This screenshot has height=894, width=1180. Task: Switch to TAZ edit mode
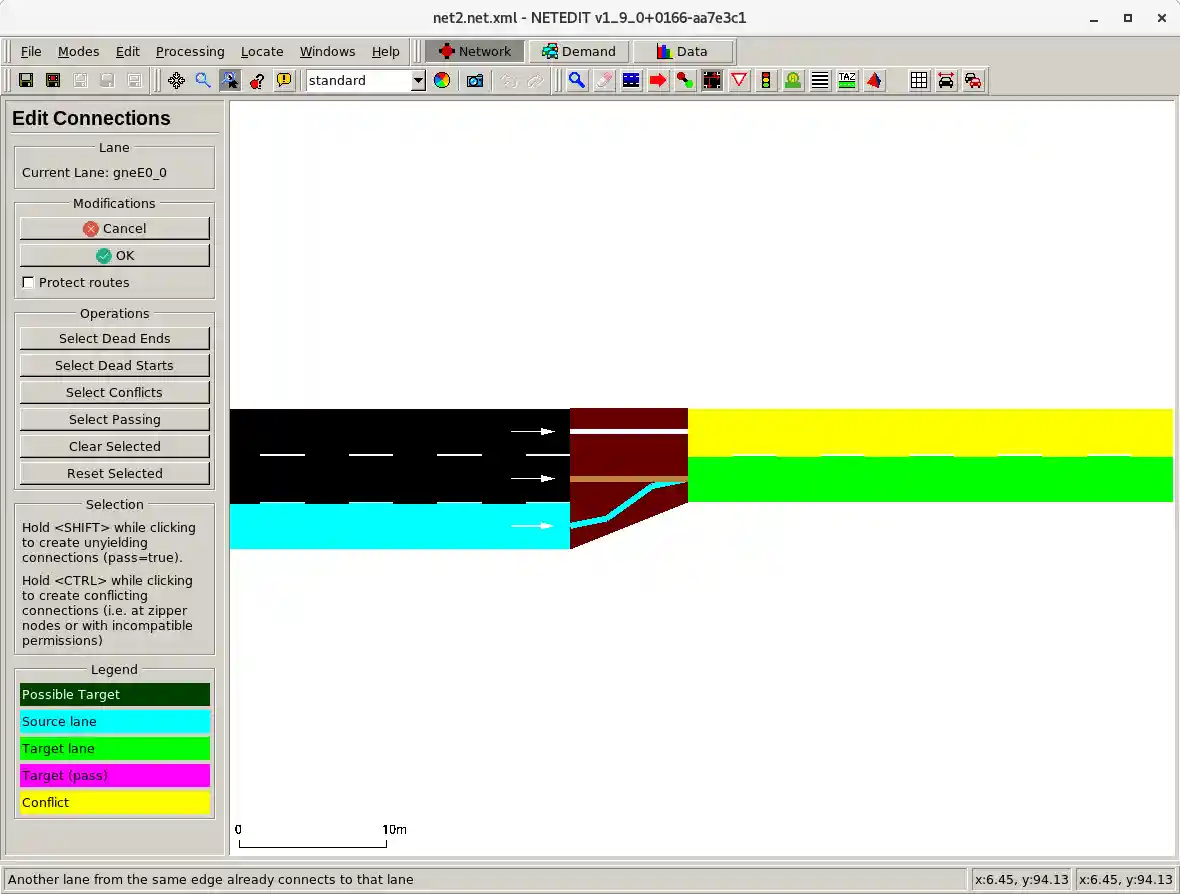847,81
